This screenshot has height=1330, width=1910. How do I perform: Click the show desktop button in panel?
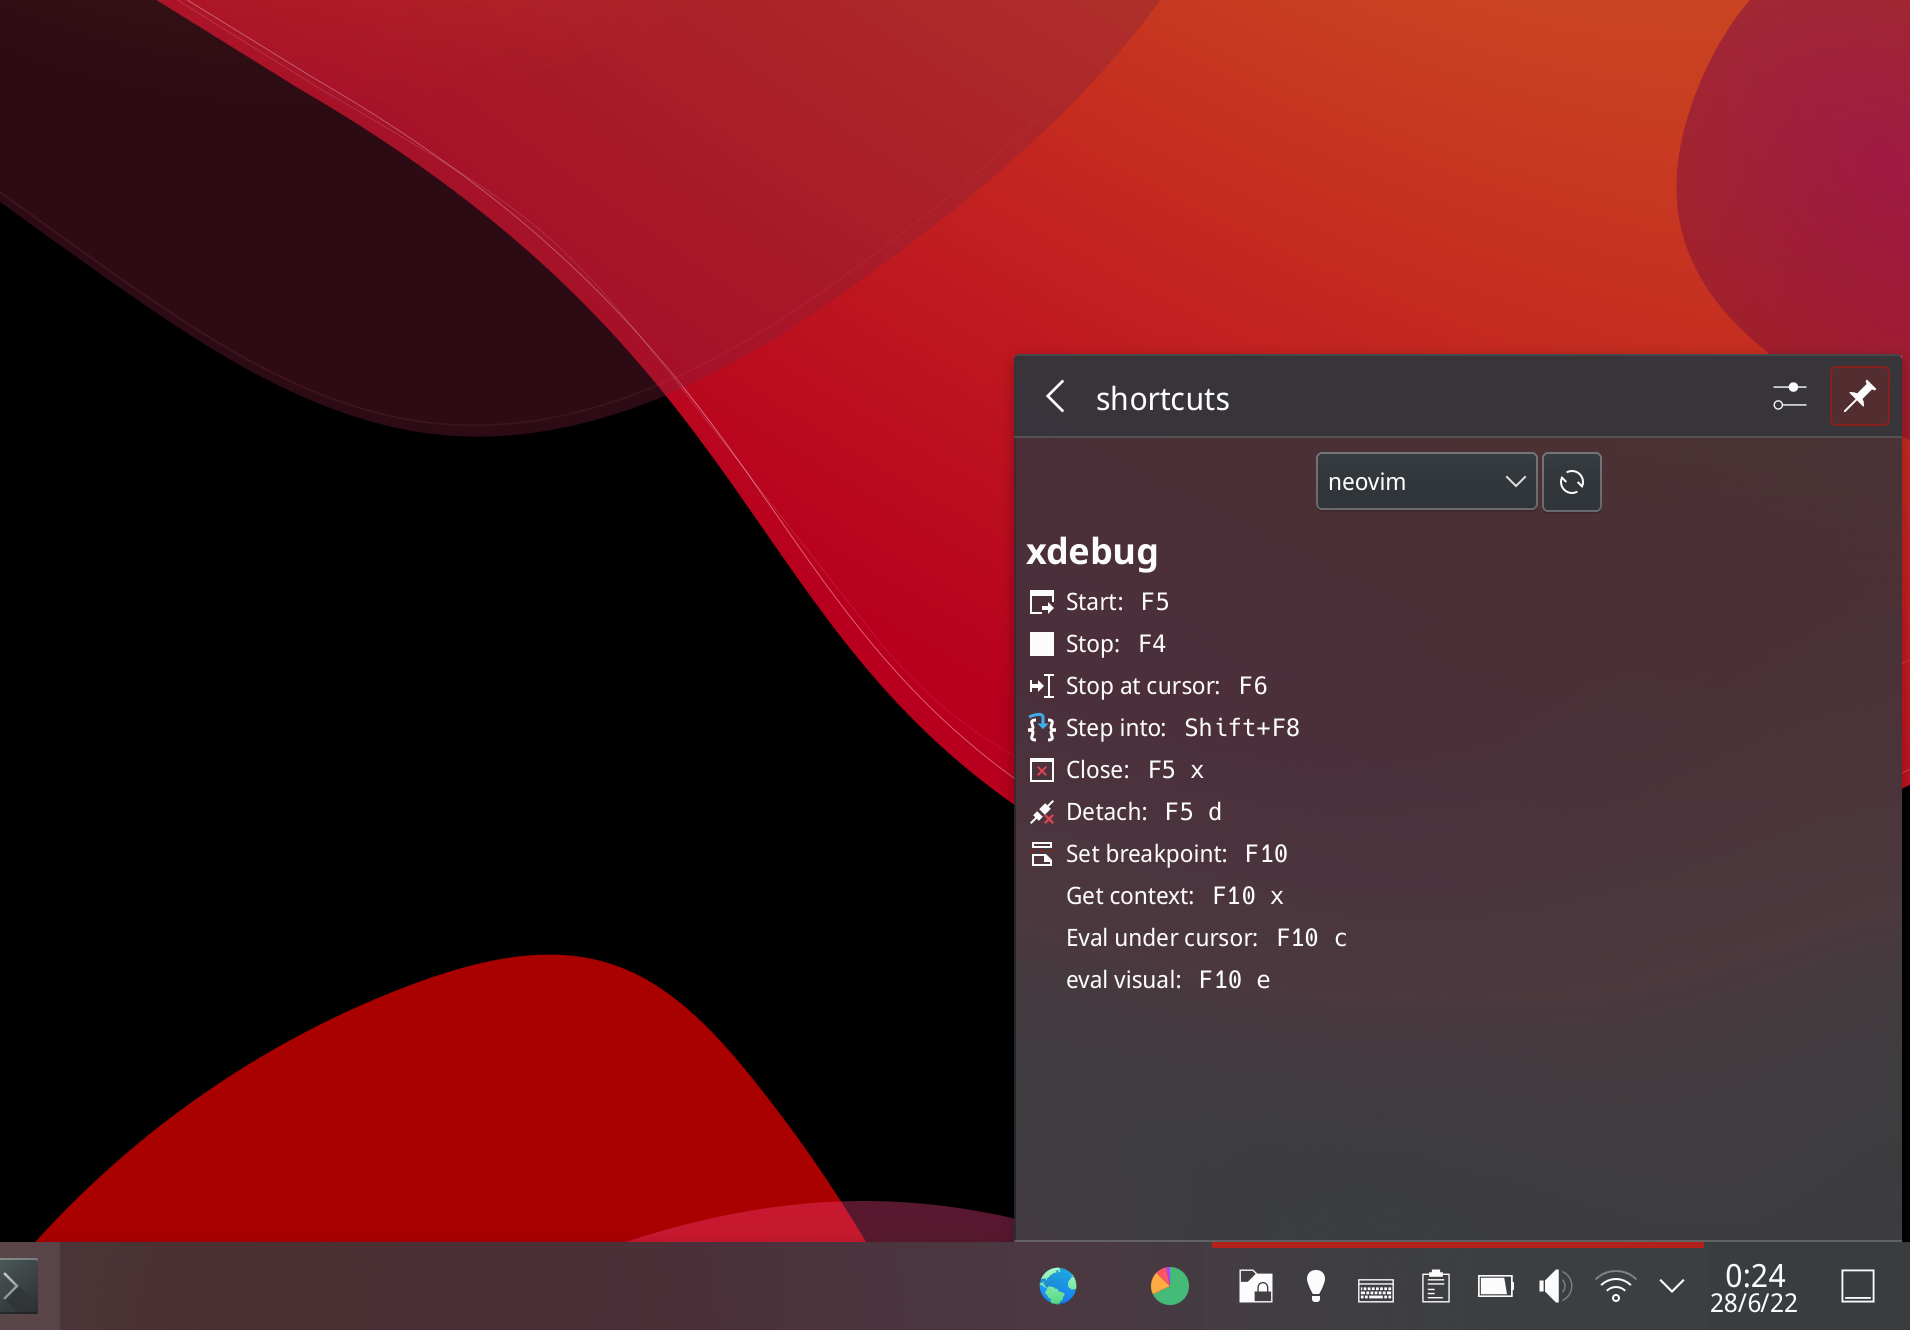point(1858,1286)
